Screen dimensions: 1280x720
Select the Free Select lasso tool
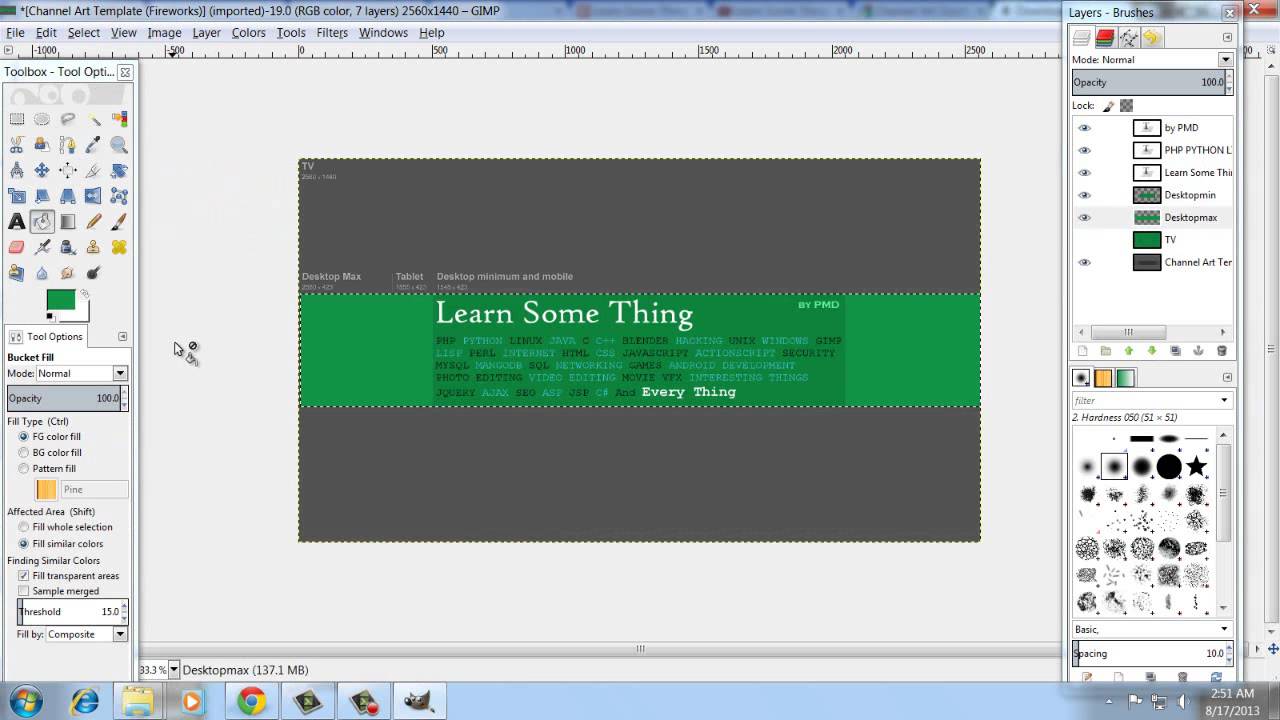(x=68, y=119)
